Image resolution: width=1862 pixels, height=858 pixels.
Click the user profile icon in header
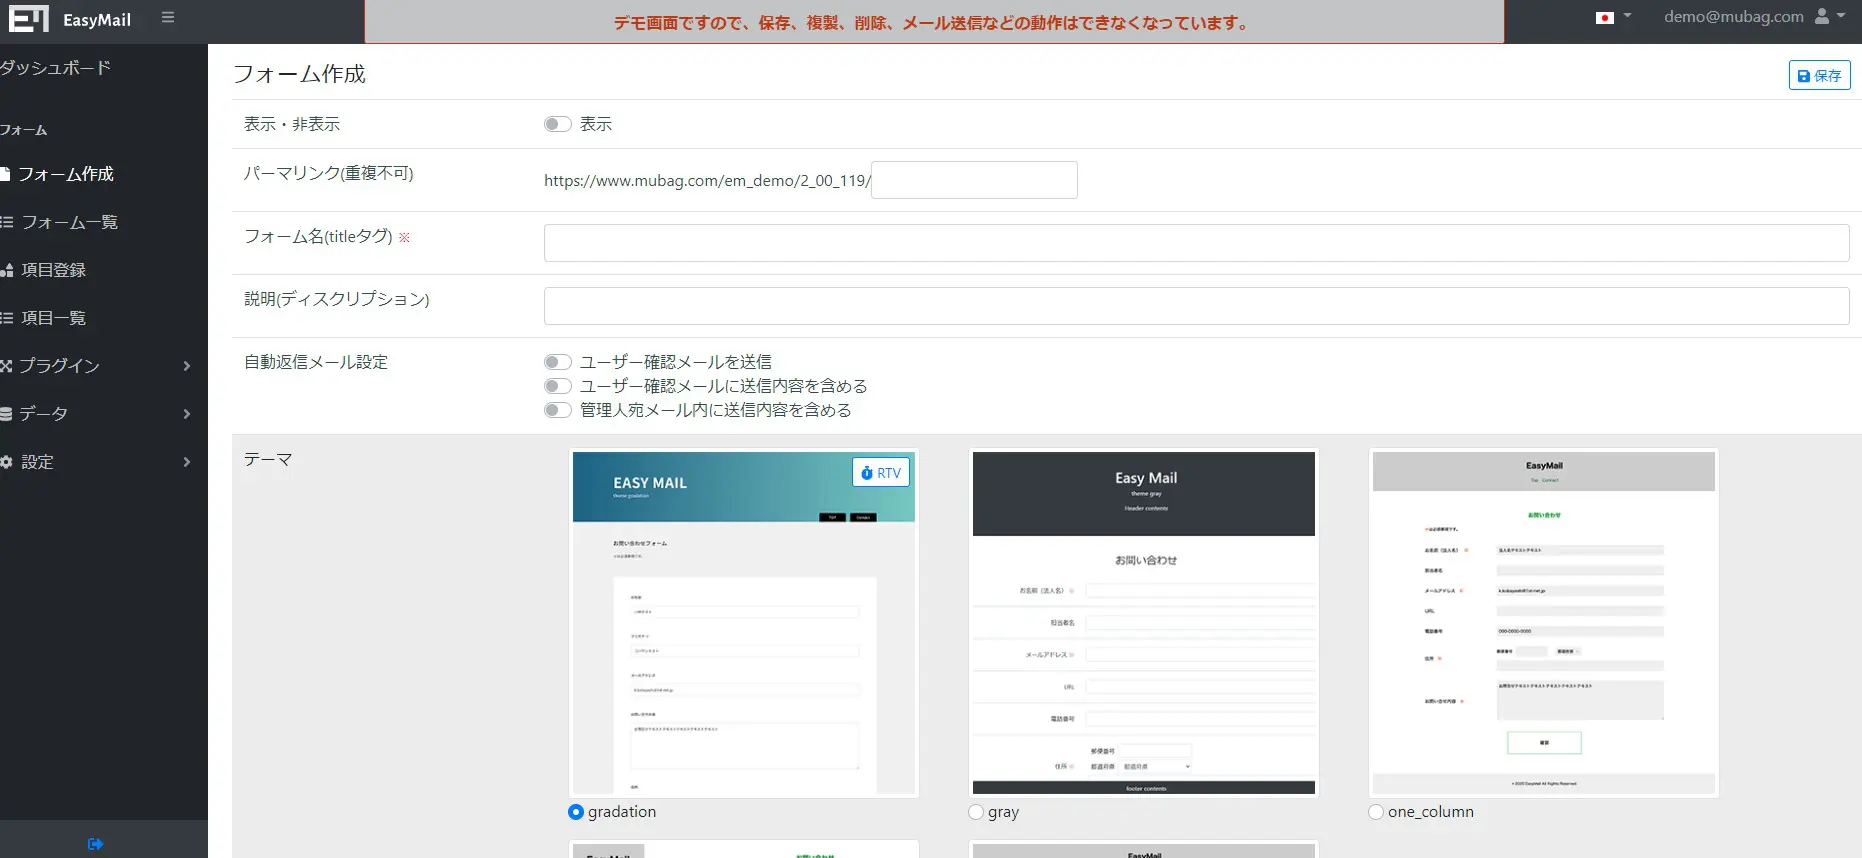coord(1822,16)
